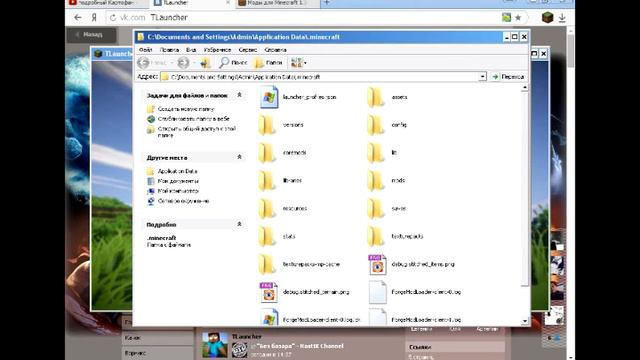The width and height of the screenshot is (640, 360).
Task: Select the mods folder icon
Action: (x=376, y=180)
